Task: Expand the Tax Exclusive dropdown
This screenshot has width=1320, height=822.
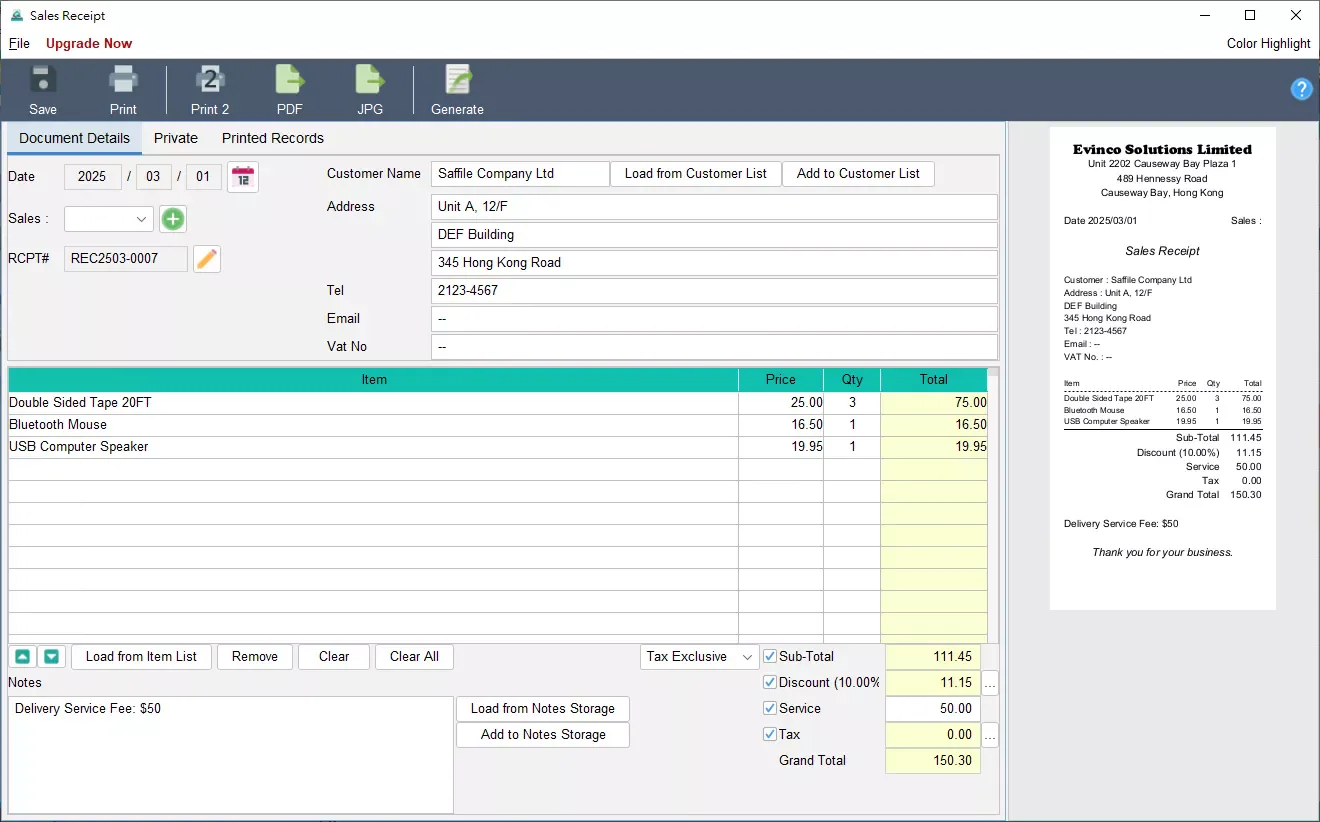Action: tap(700, 657)
